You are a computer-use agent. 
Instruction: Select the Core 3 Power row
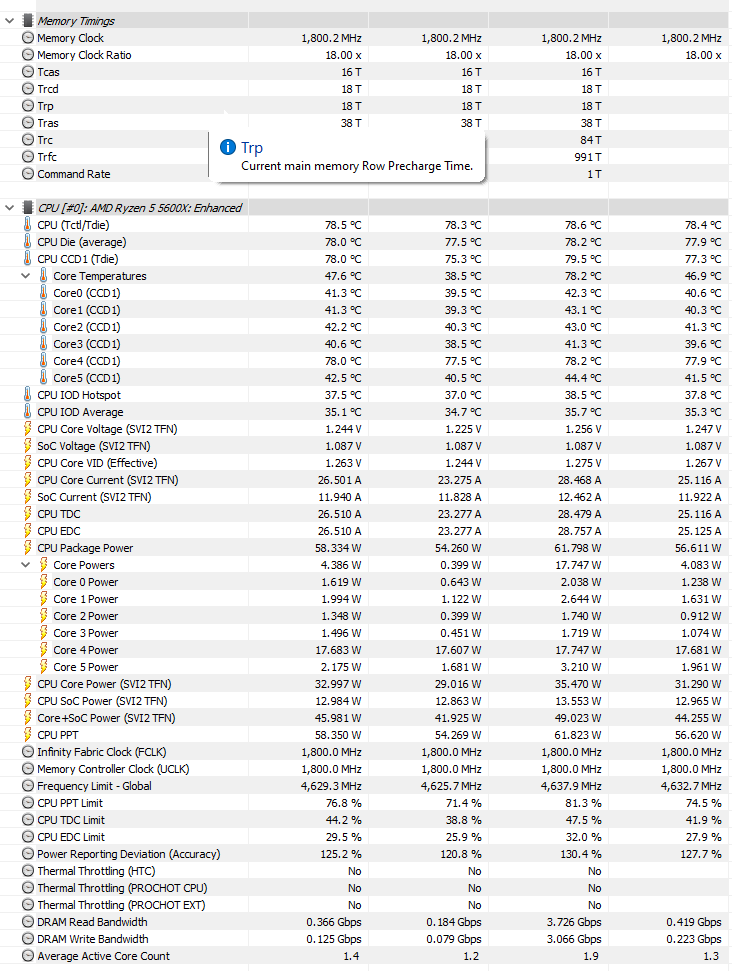pyautogui.click(x=366, y=633)
